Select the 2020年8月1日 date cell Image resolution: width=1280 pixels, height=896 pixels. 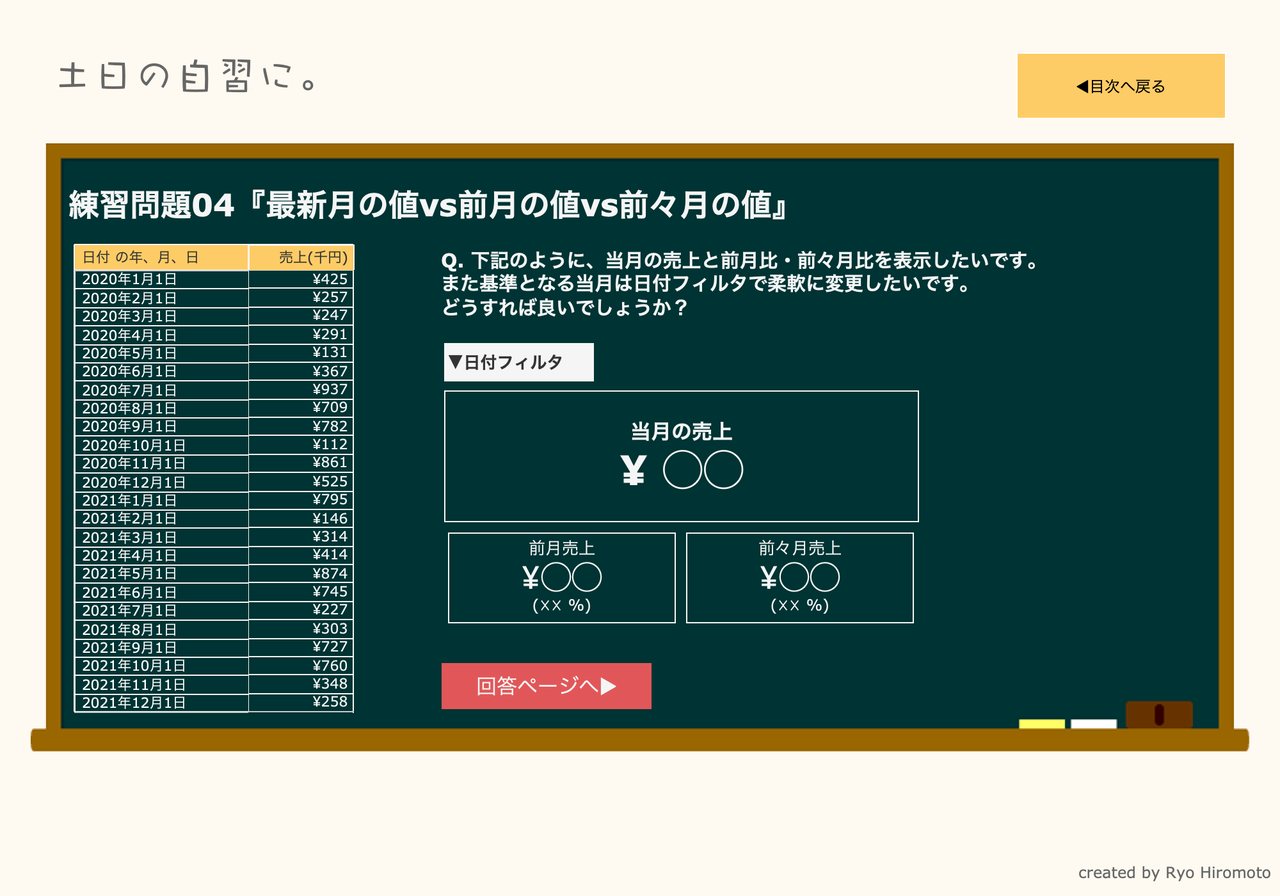tap(161, 408)
